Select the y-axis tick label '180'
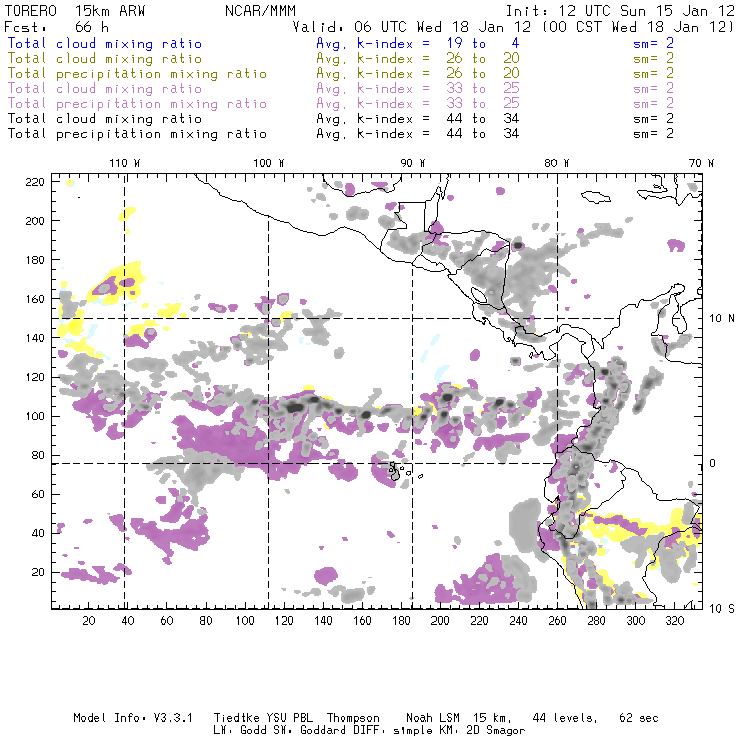 [35, 260]
